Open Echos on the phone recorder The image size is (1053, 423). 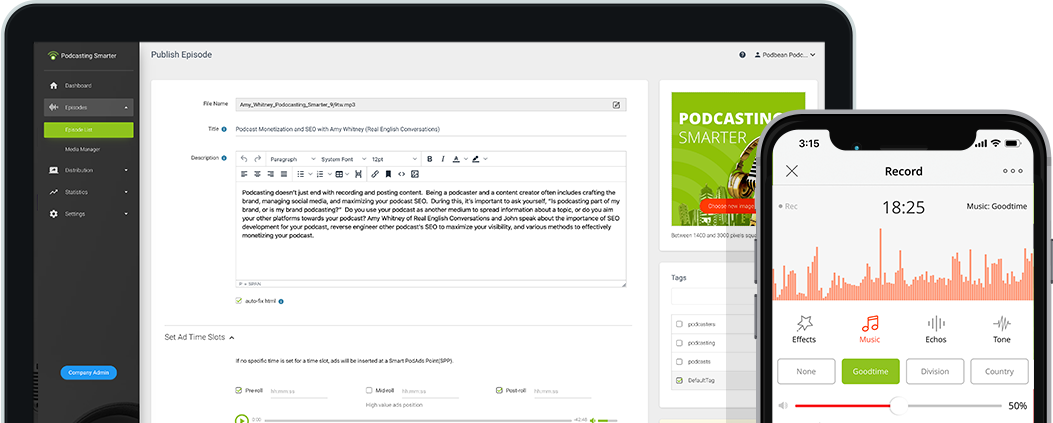pos(935,330)
